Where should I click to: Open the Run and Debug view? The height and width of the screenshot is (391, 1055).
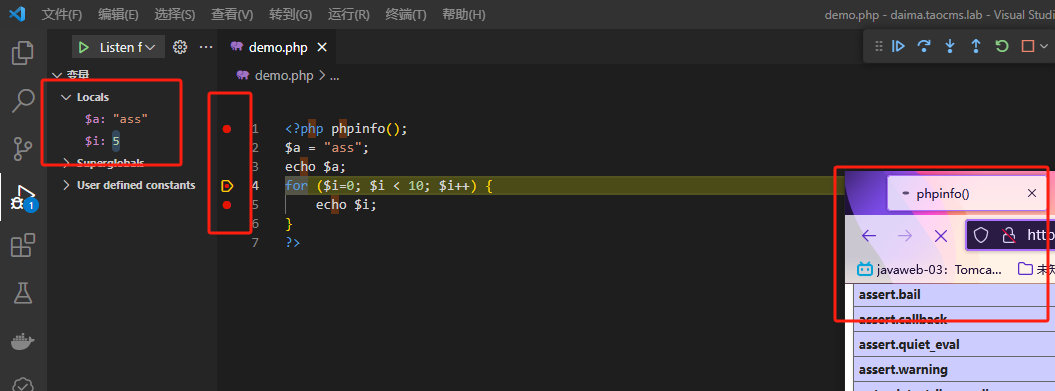23,198
